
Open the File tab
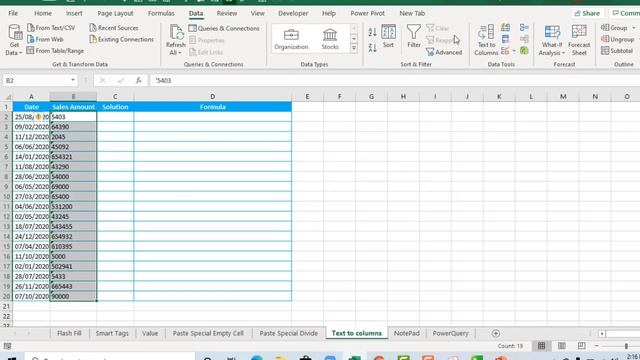[x=13, y=13]
